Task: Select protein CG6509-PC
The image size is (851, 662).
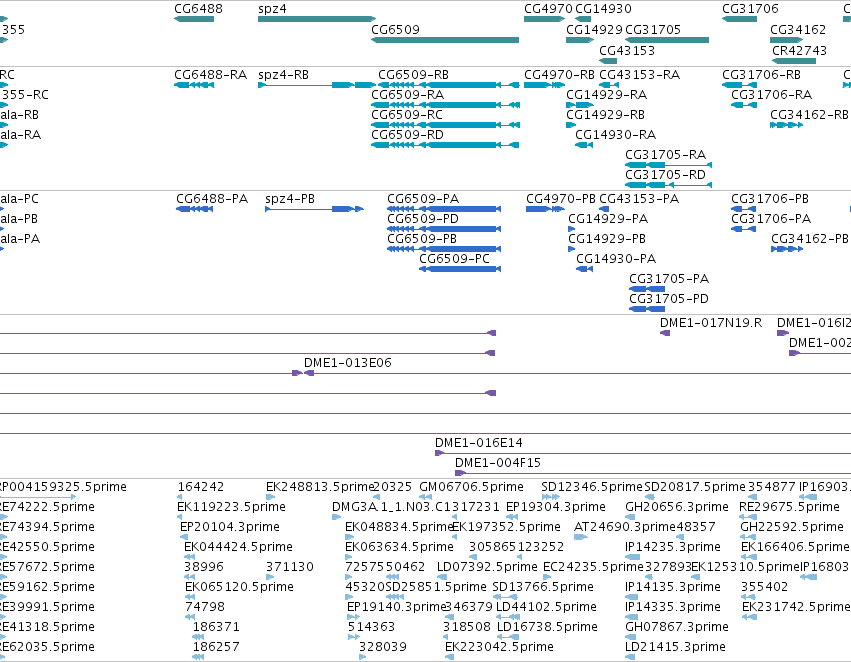Action: point(460,269)
